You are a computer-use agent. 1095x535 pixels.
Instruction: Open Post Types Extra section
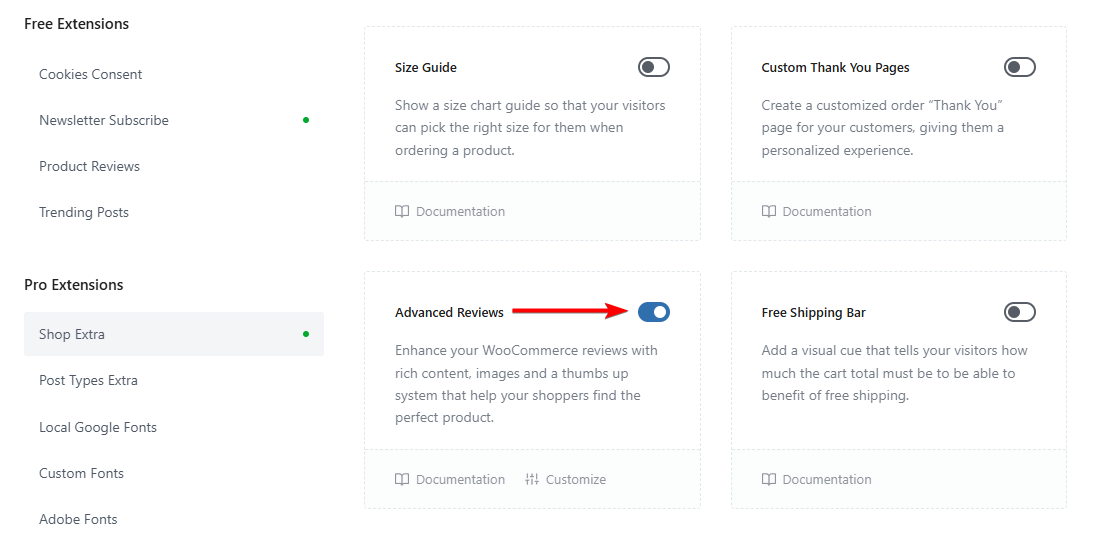point(88,380)
